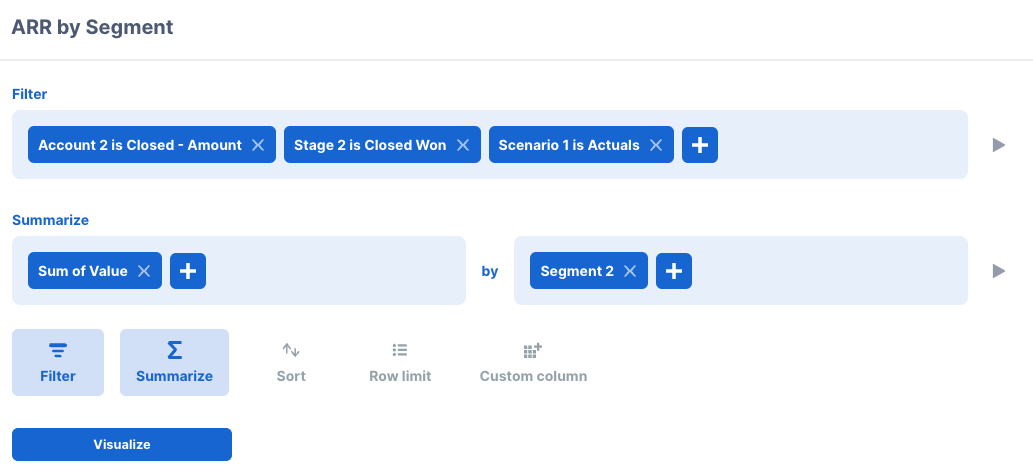Add a Custom column step

pos(533,362)
